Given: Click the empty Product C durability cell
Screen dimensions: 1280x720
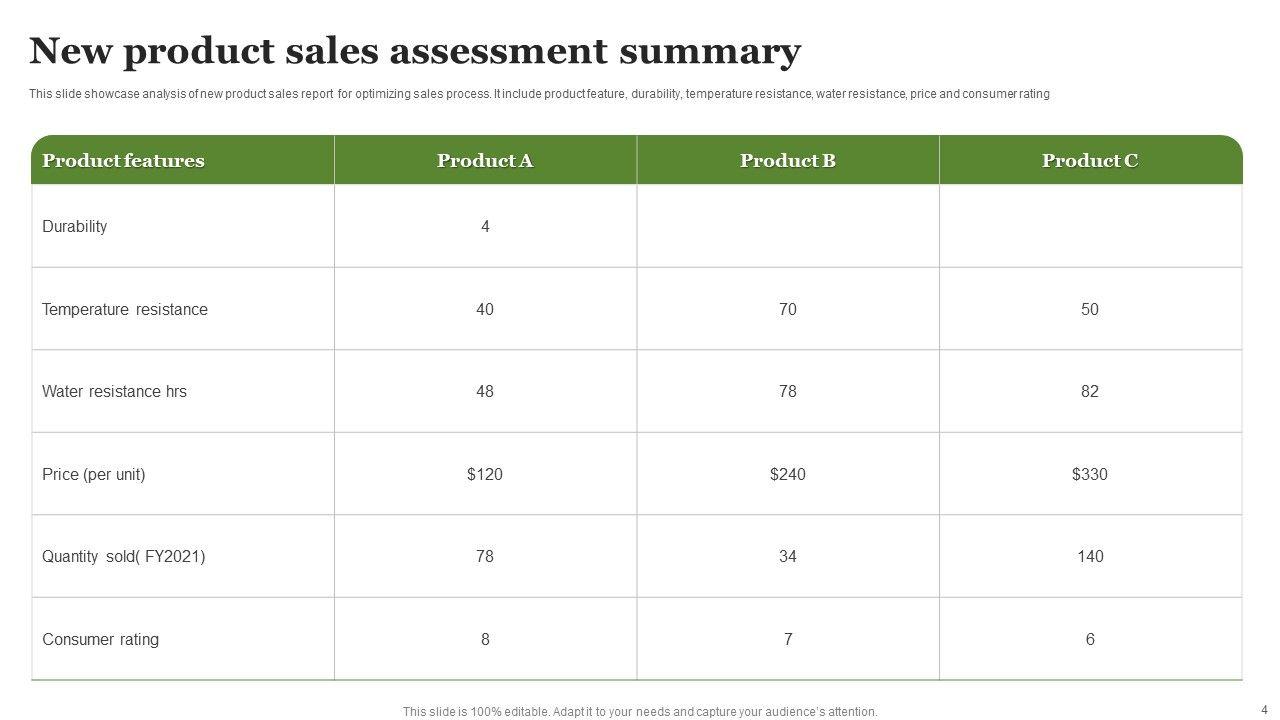Looking at the screenshot, I should point(1090,227).
